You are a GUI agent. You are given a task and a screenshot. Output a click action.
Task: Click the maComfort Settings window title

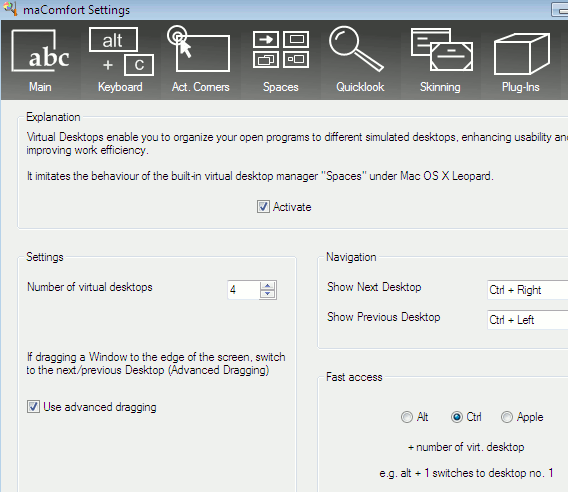[x=76, y=10]
